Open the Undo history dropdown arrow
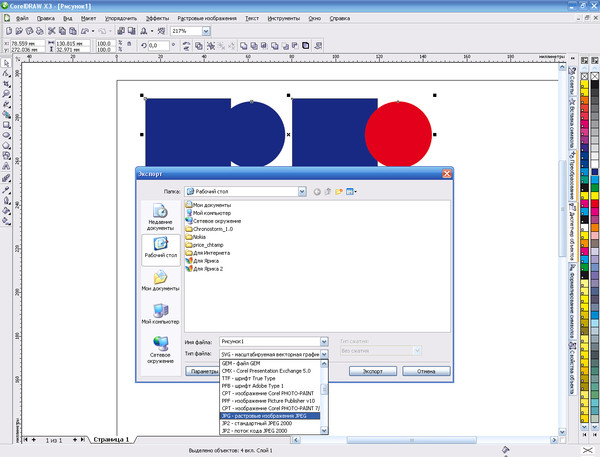Screen dimensions: 600x457 pyautogui.click(x=93, y=31)
